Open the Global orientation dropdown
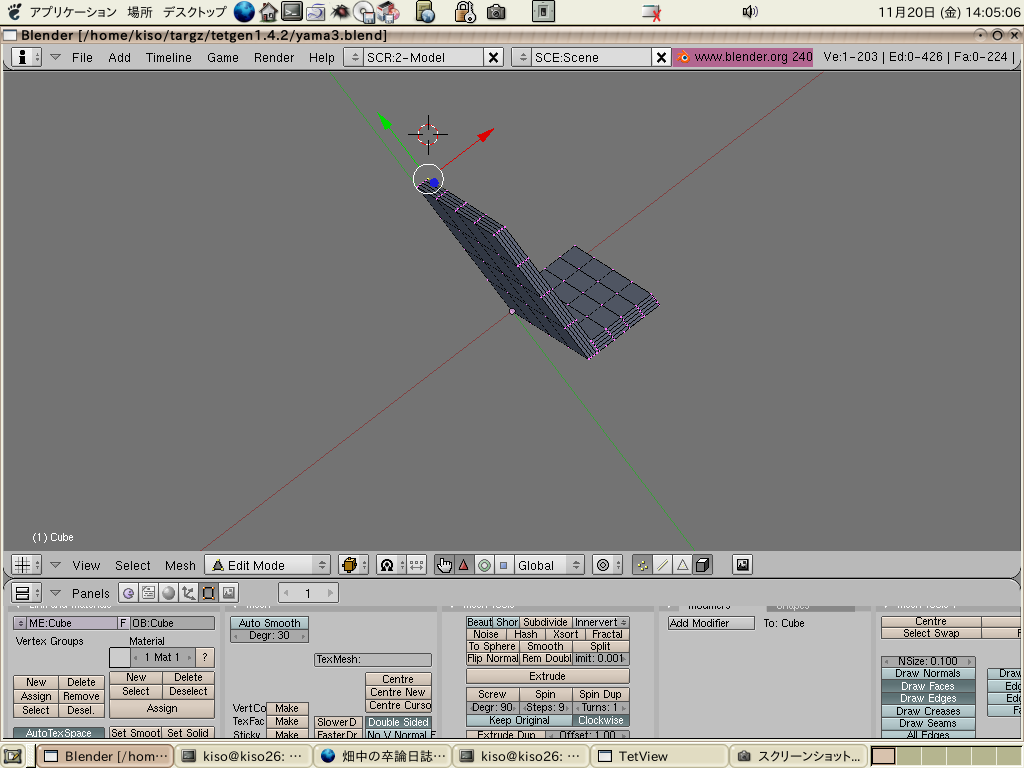This screenshot has height=768, width=1024. coord(547,565)
